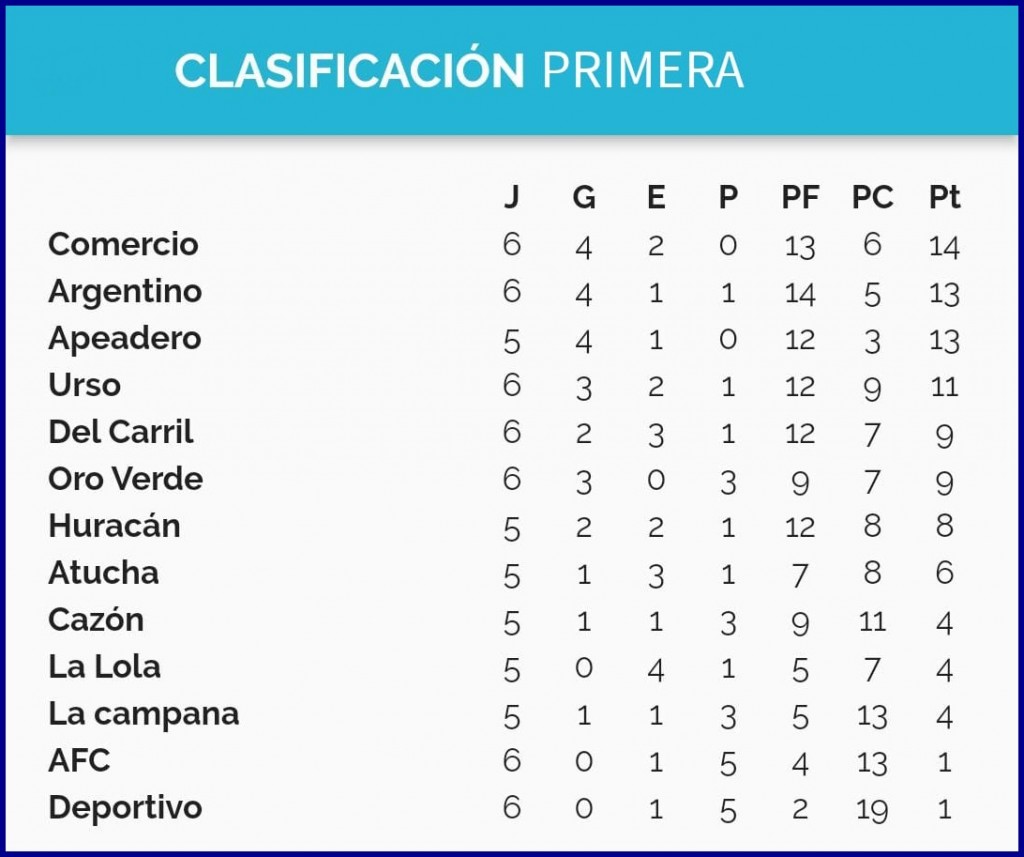Click the AFC team name
This screenshot has height=857, width=1024.
(x=79, y=761)
